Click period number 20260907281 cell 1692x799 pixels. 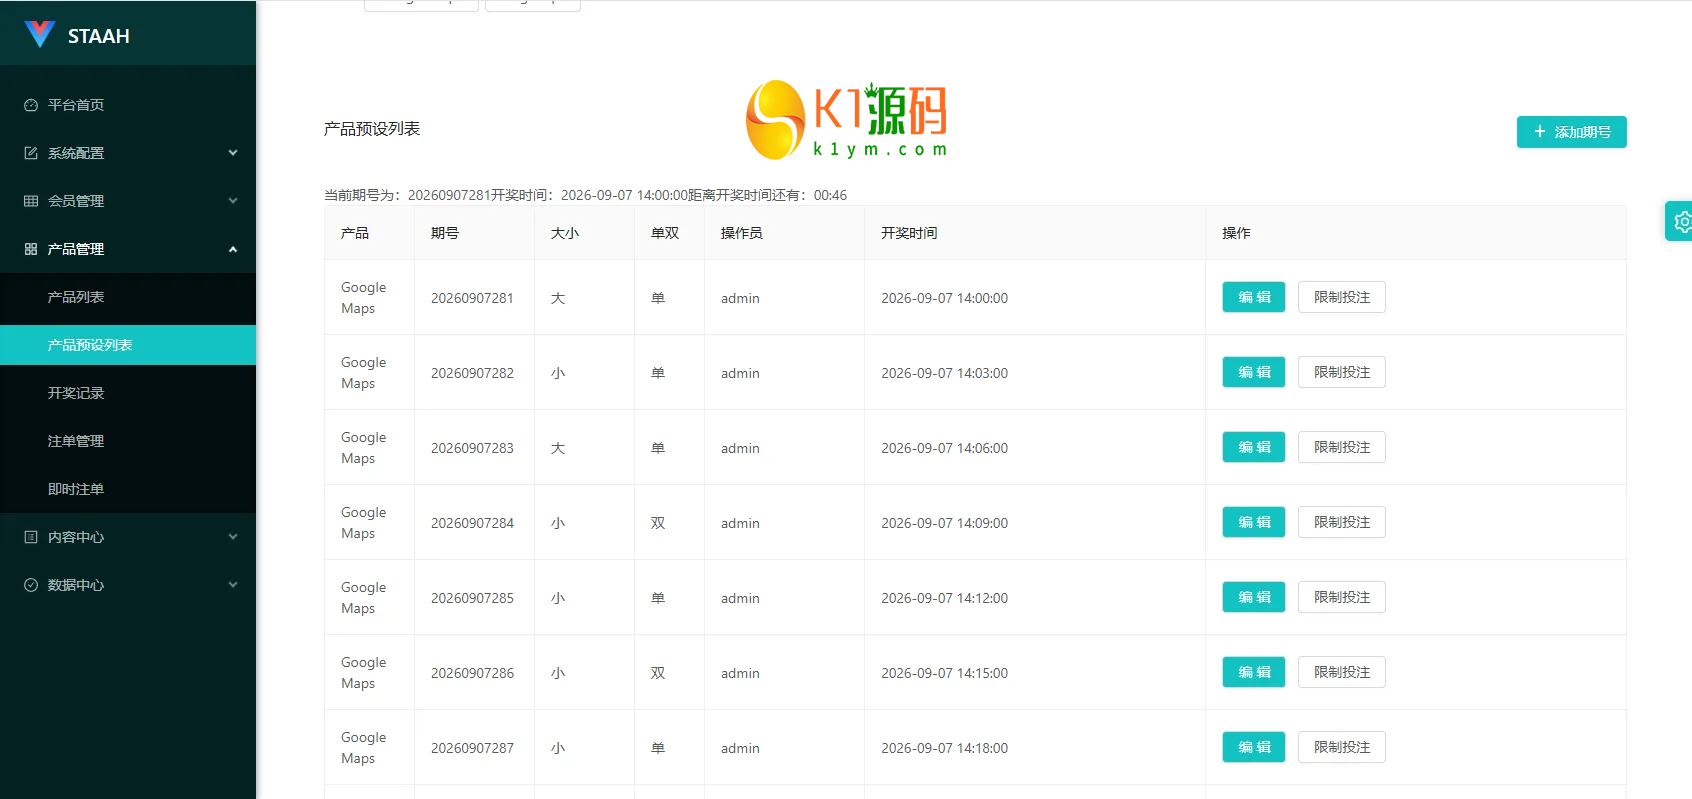(x=472, y=298)
